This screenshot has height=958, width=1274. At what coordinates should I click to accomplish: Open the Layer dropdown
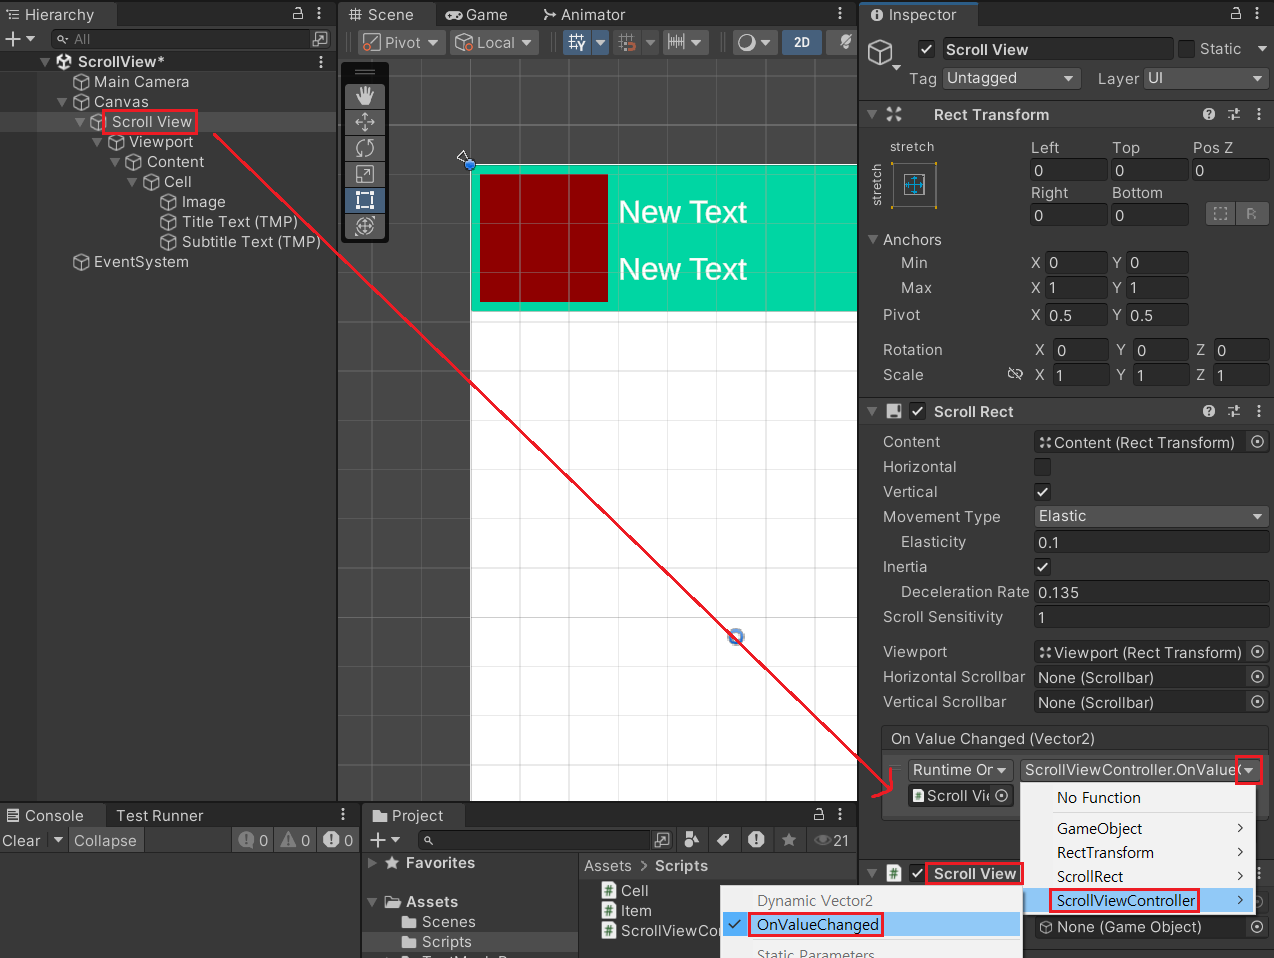[x=1206, y=78]
